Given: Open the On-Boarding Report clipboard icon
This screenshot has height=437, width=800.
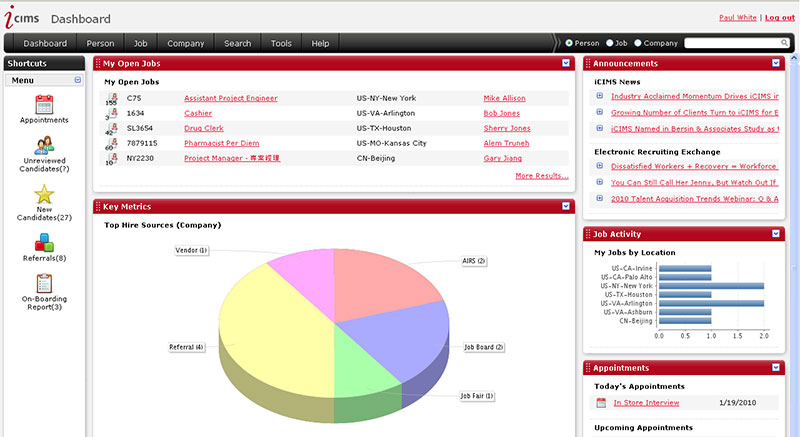Looking at the screenshot, I should pos(43,284).
